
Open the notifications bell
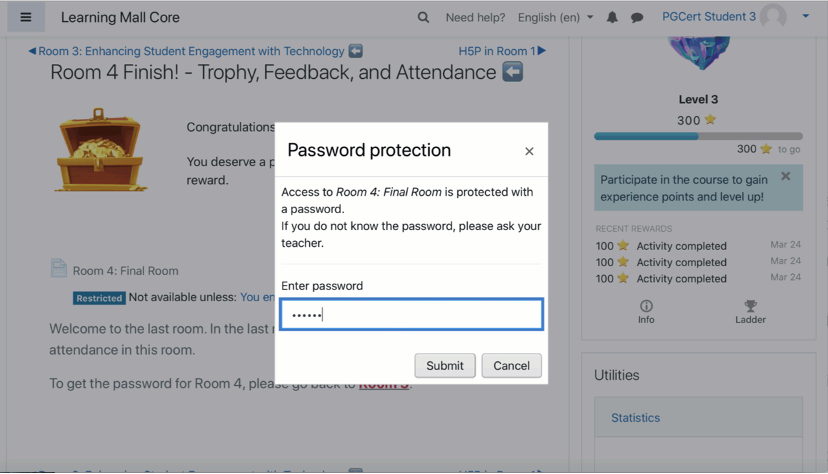[612, 17]
